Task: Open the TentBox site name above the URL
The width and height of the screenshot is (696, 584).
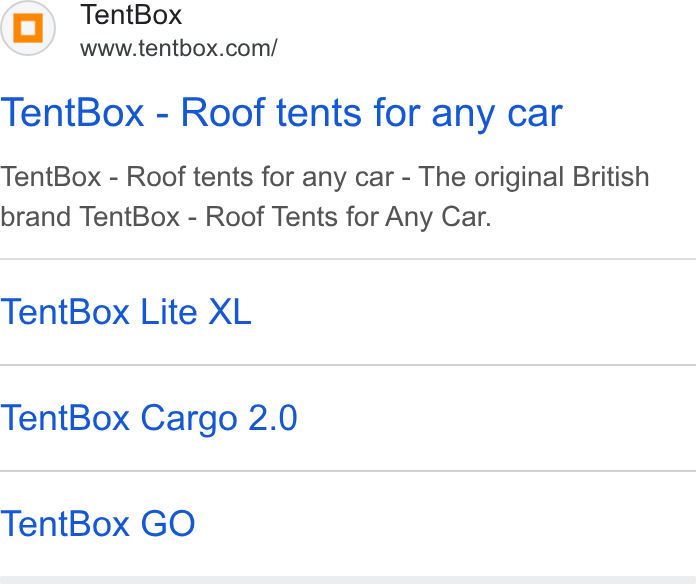Action: 131,15
